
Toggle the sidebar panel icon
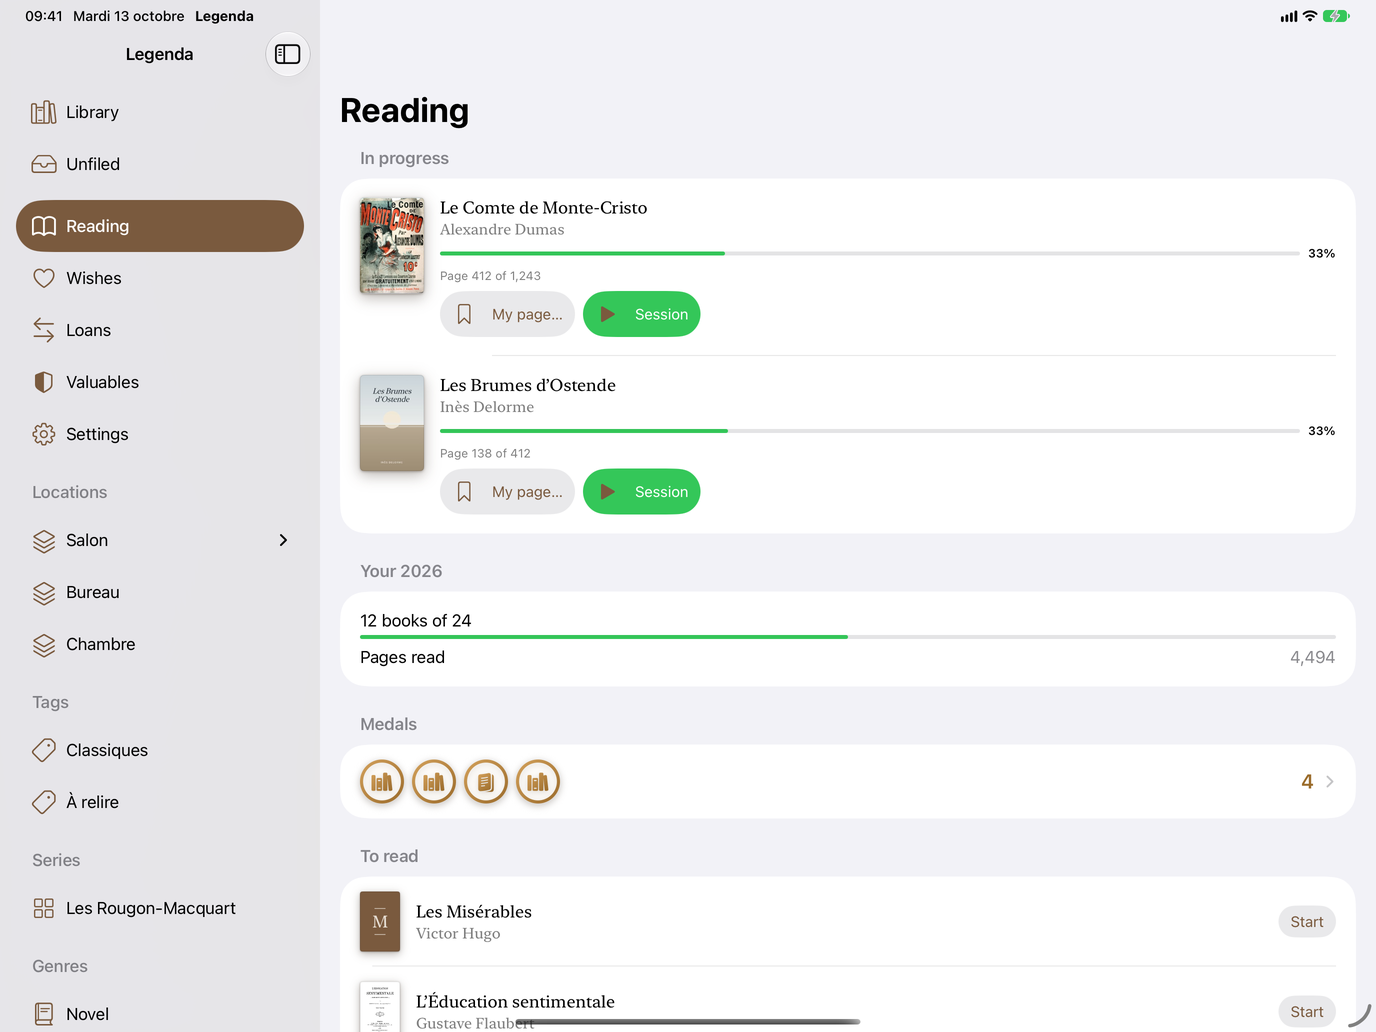tap(288, 54)
